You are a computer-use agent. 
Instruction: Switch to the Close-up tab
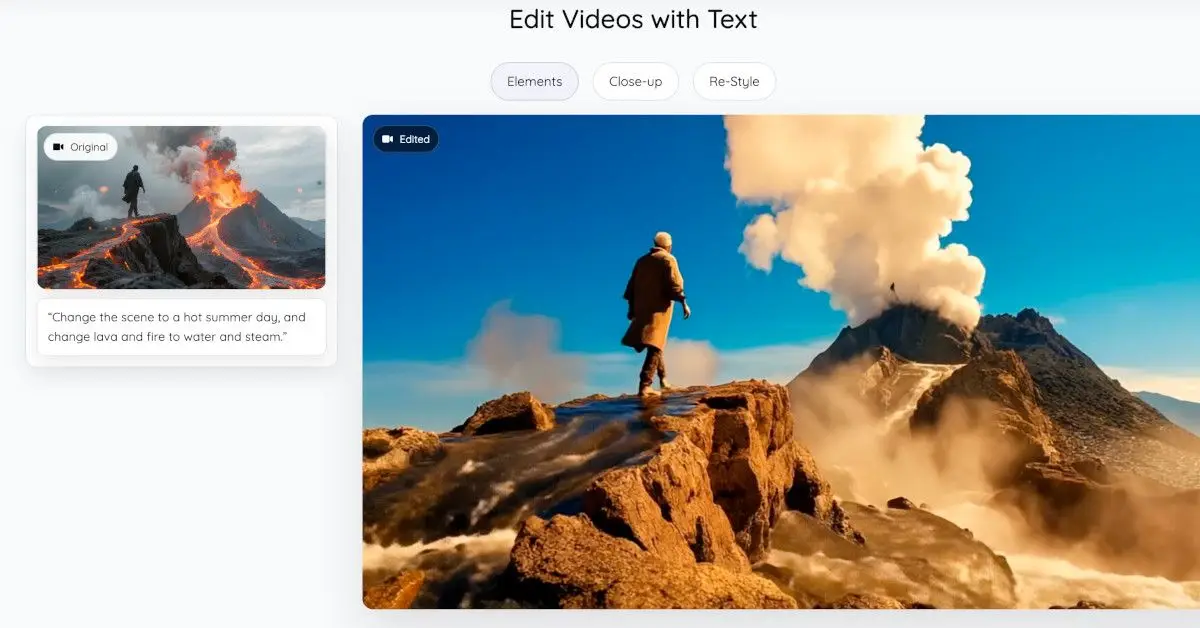pyautogui.click(x=636, y=81)
